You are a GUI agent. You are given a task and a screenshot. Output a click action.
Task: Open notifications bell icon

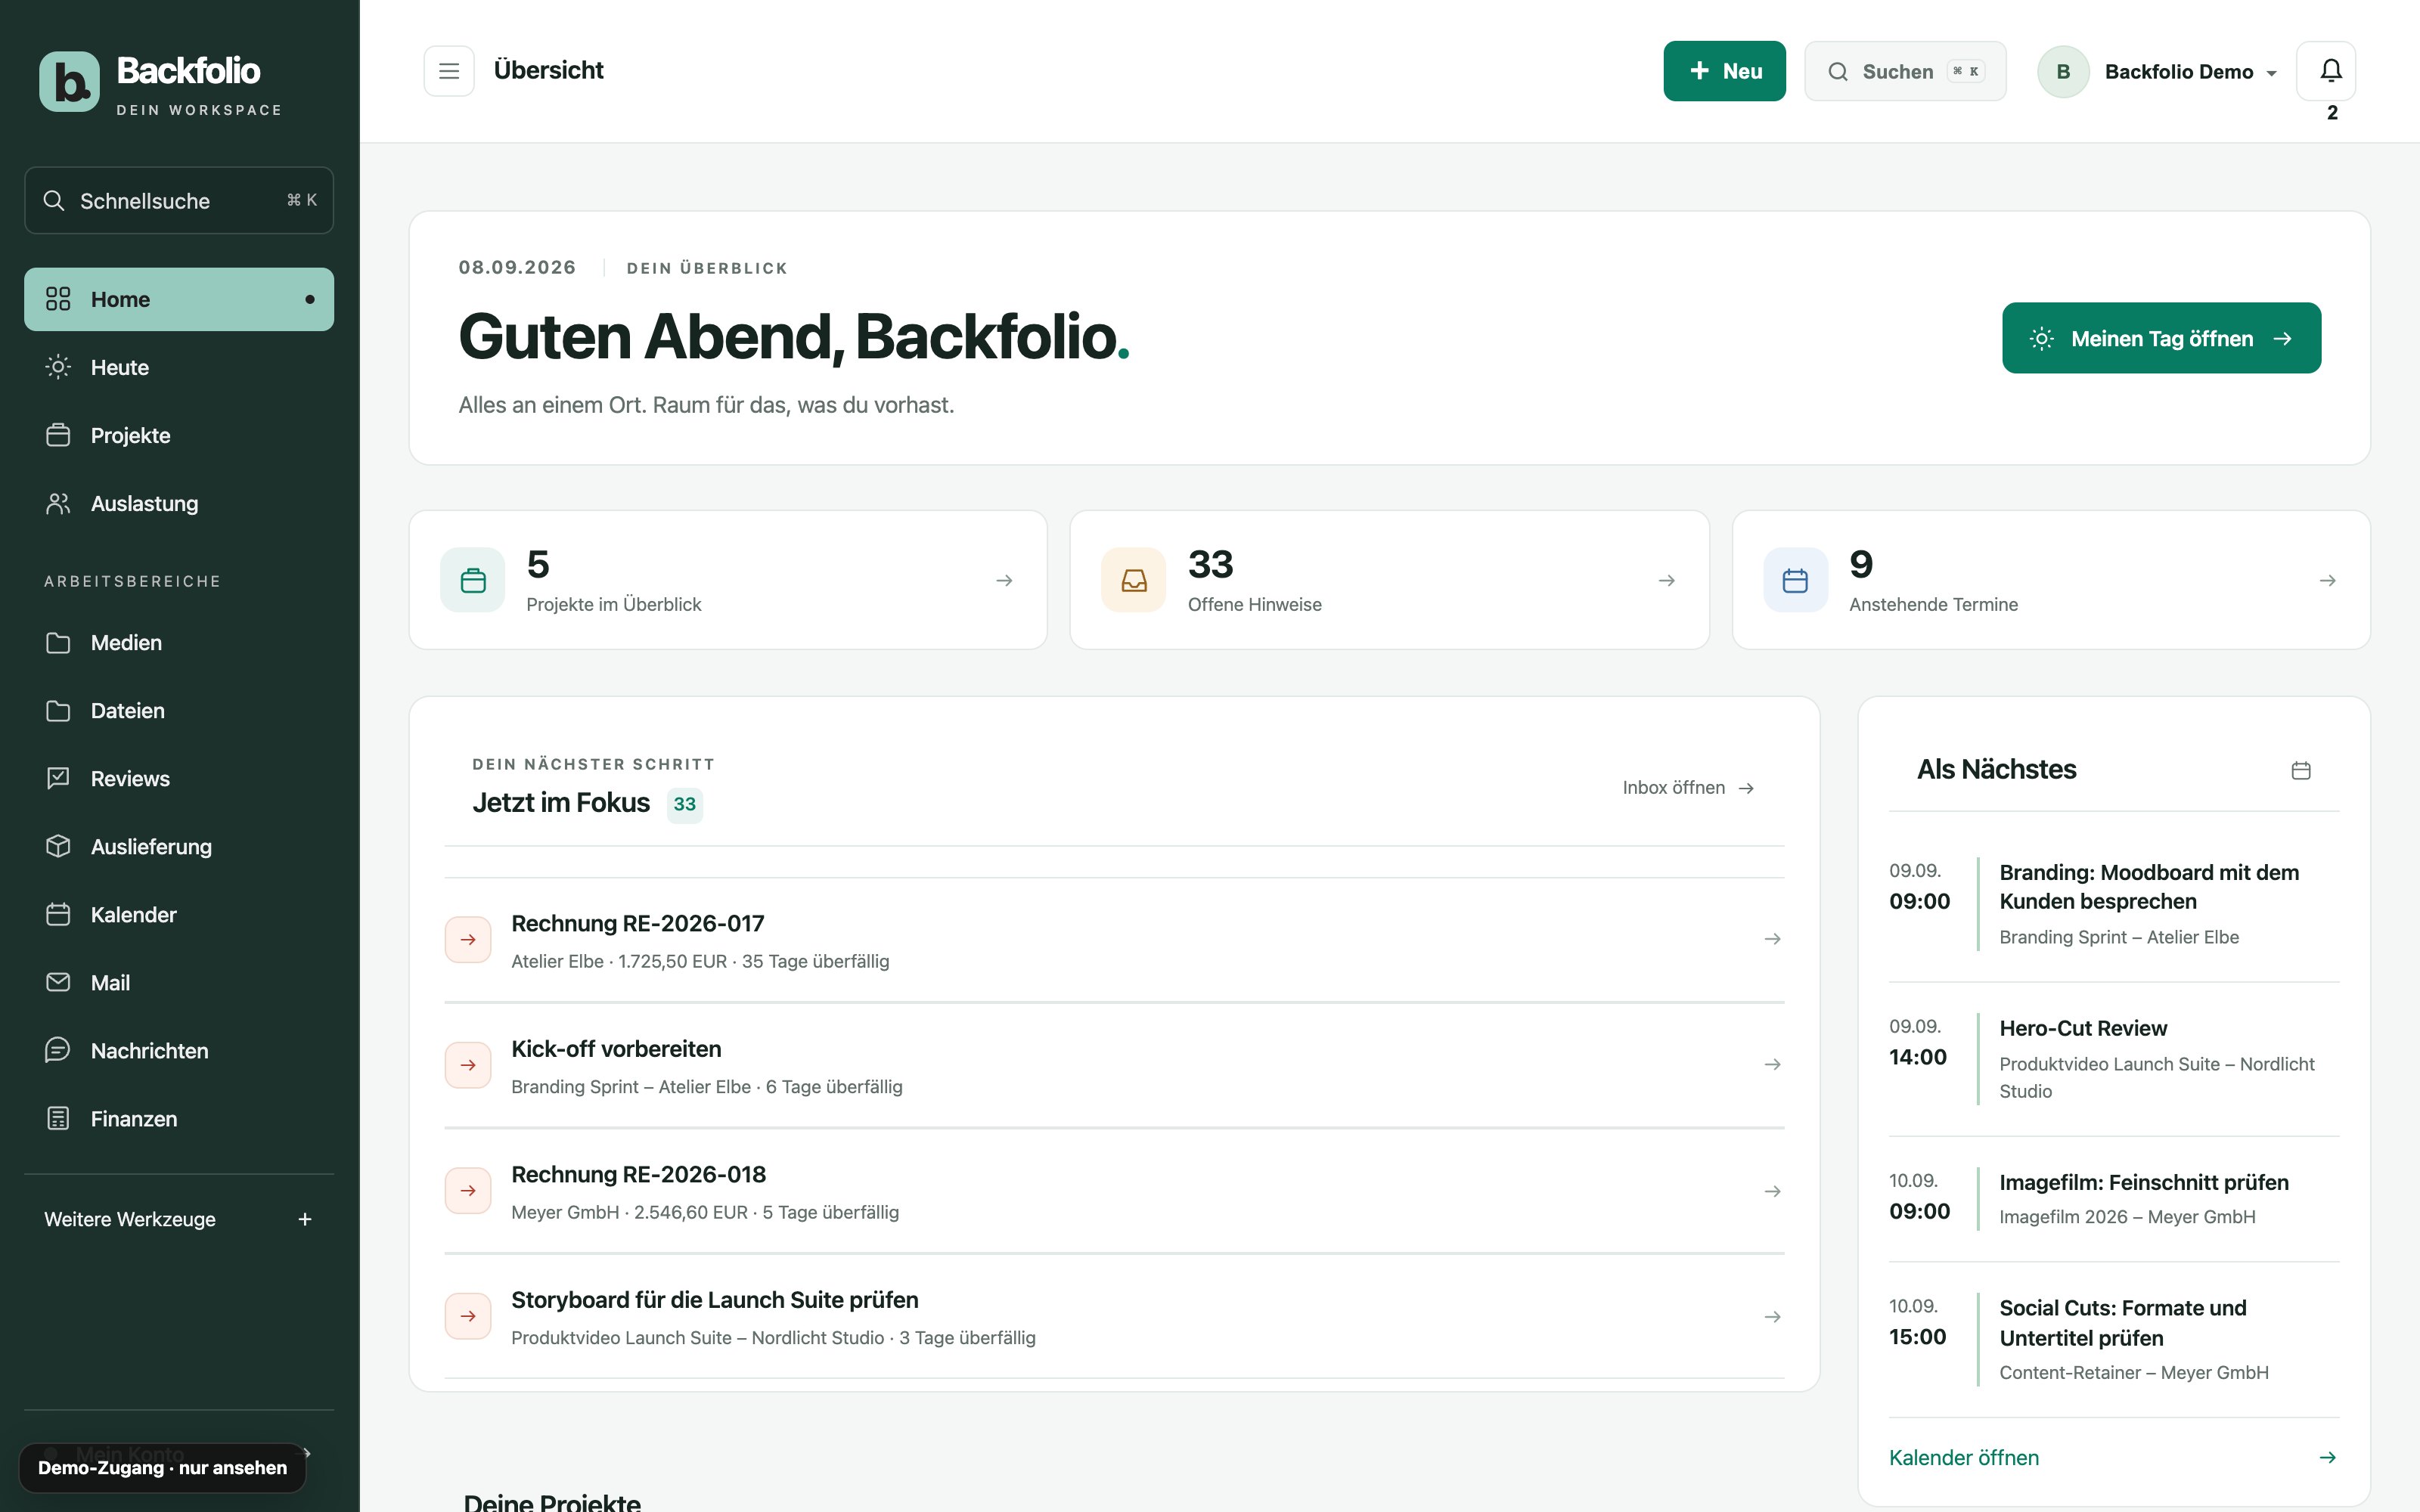click(x=2331, y=71)
